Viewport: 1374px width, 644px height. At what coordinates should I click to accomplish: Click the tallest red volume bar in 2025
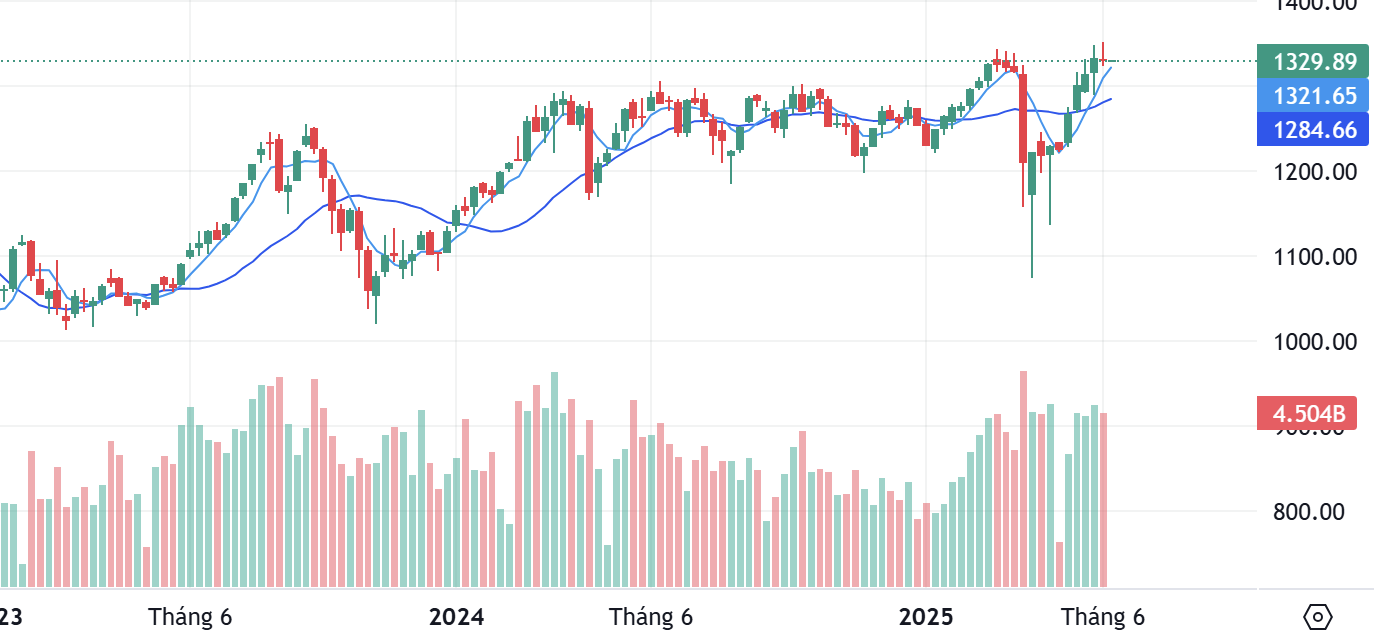[x=1023, y=480]
